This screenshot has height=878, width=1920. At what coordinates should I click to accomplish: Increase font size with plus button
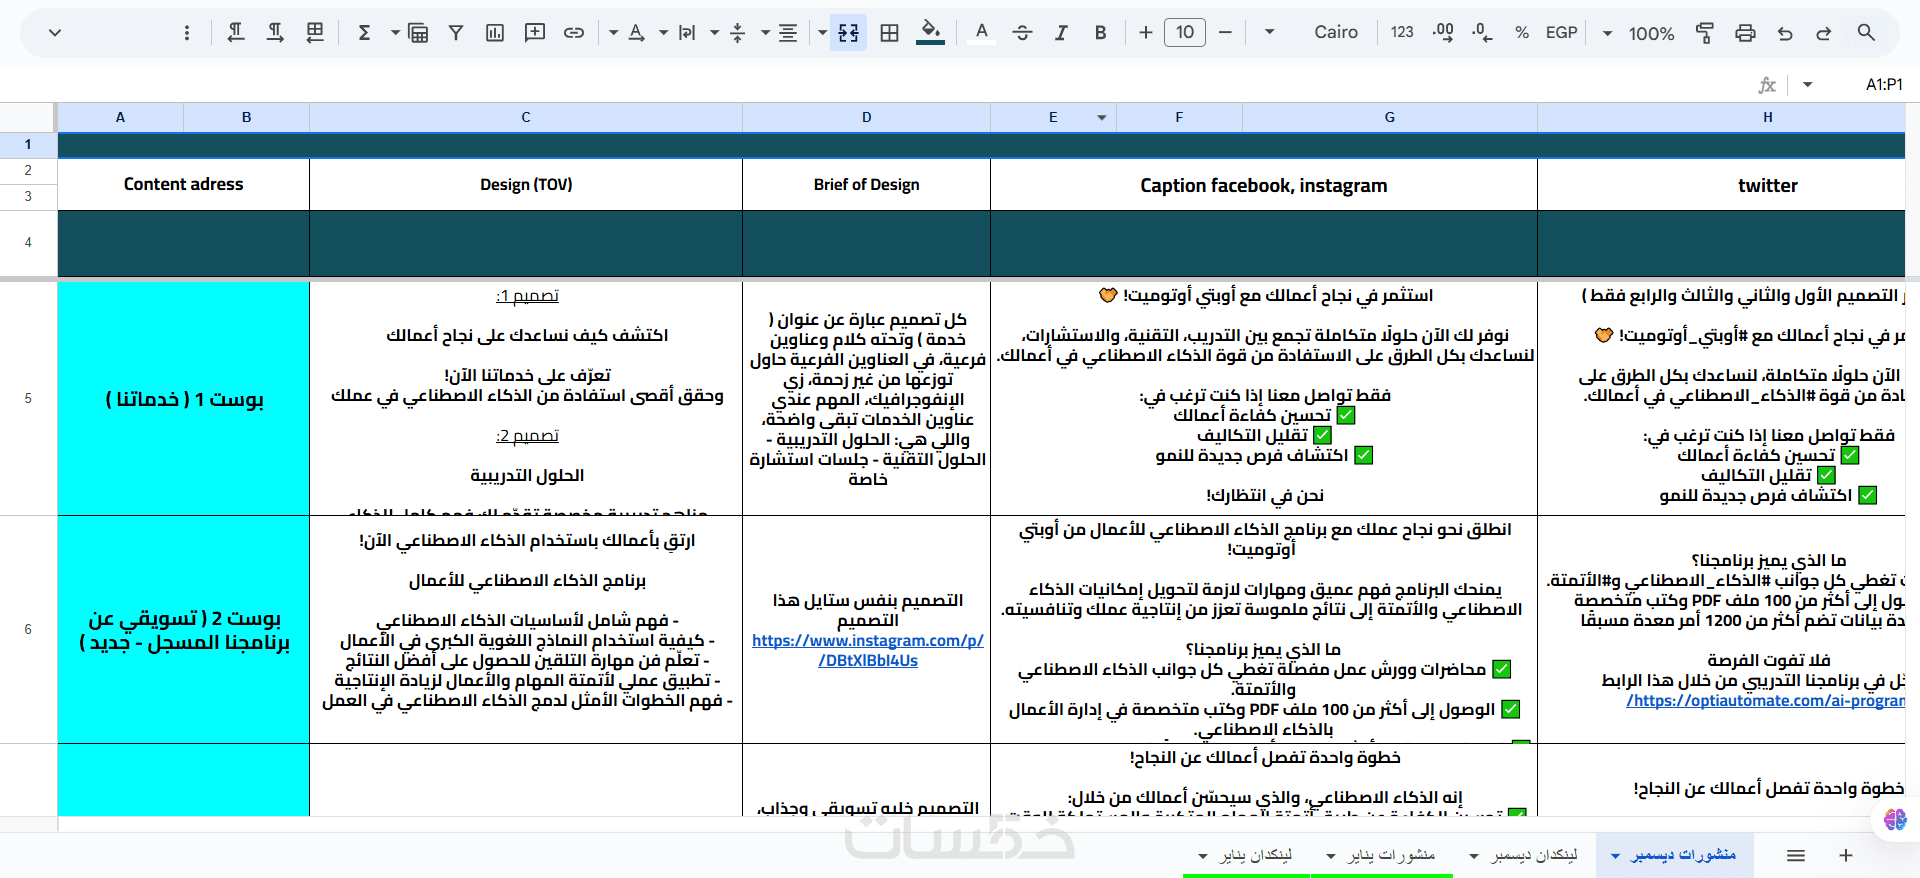tap(1146, 33)
